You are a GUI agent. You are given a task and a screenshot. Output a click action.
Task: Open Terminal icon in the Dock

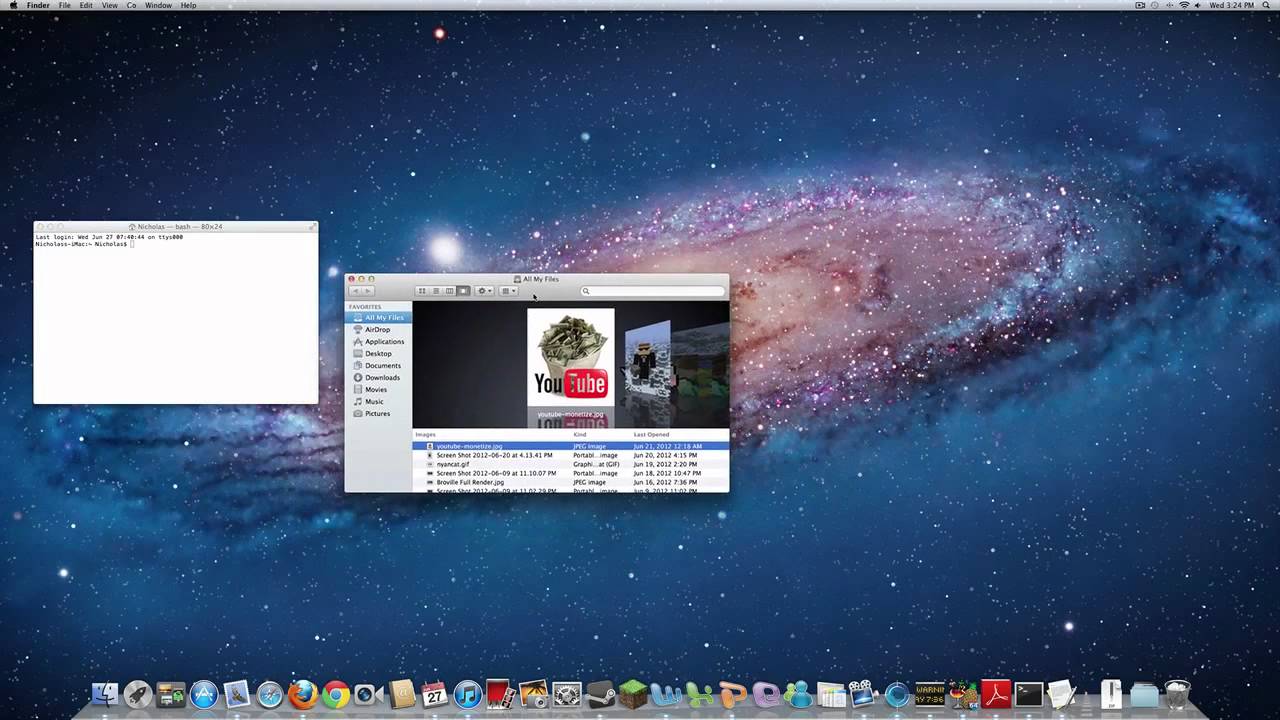[x=1029, y=694]
